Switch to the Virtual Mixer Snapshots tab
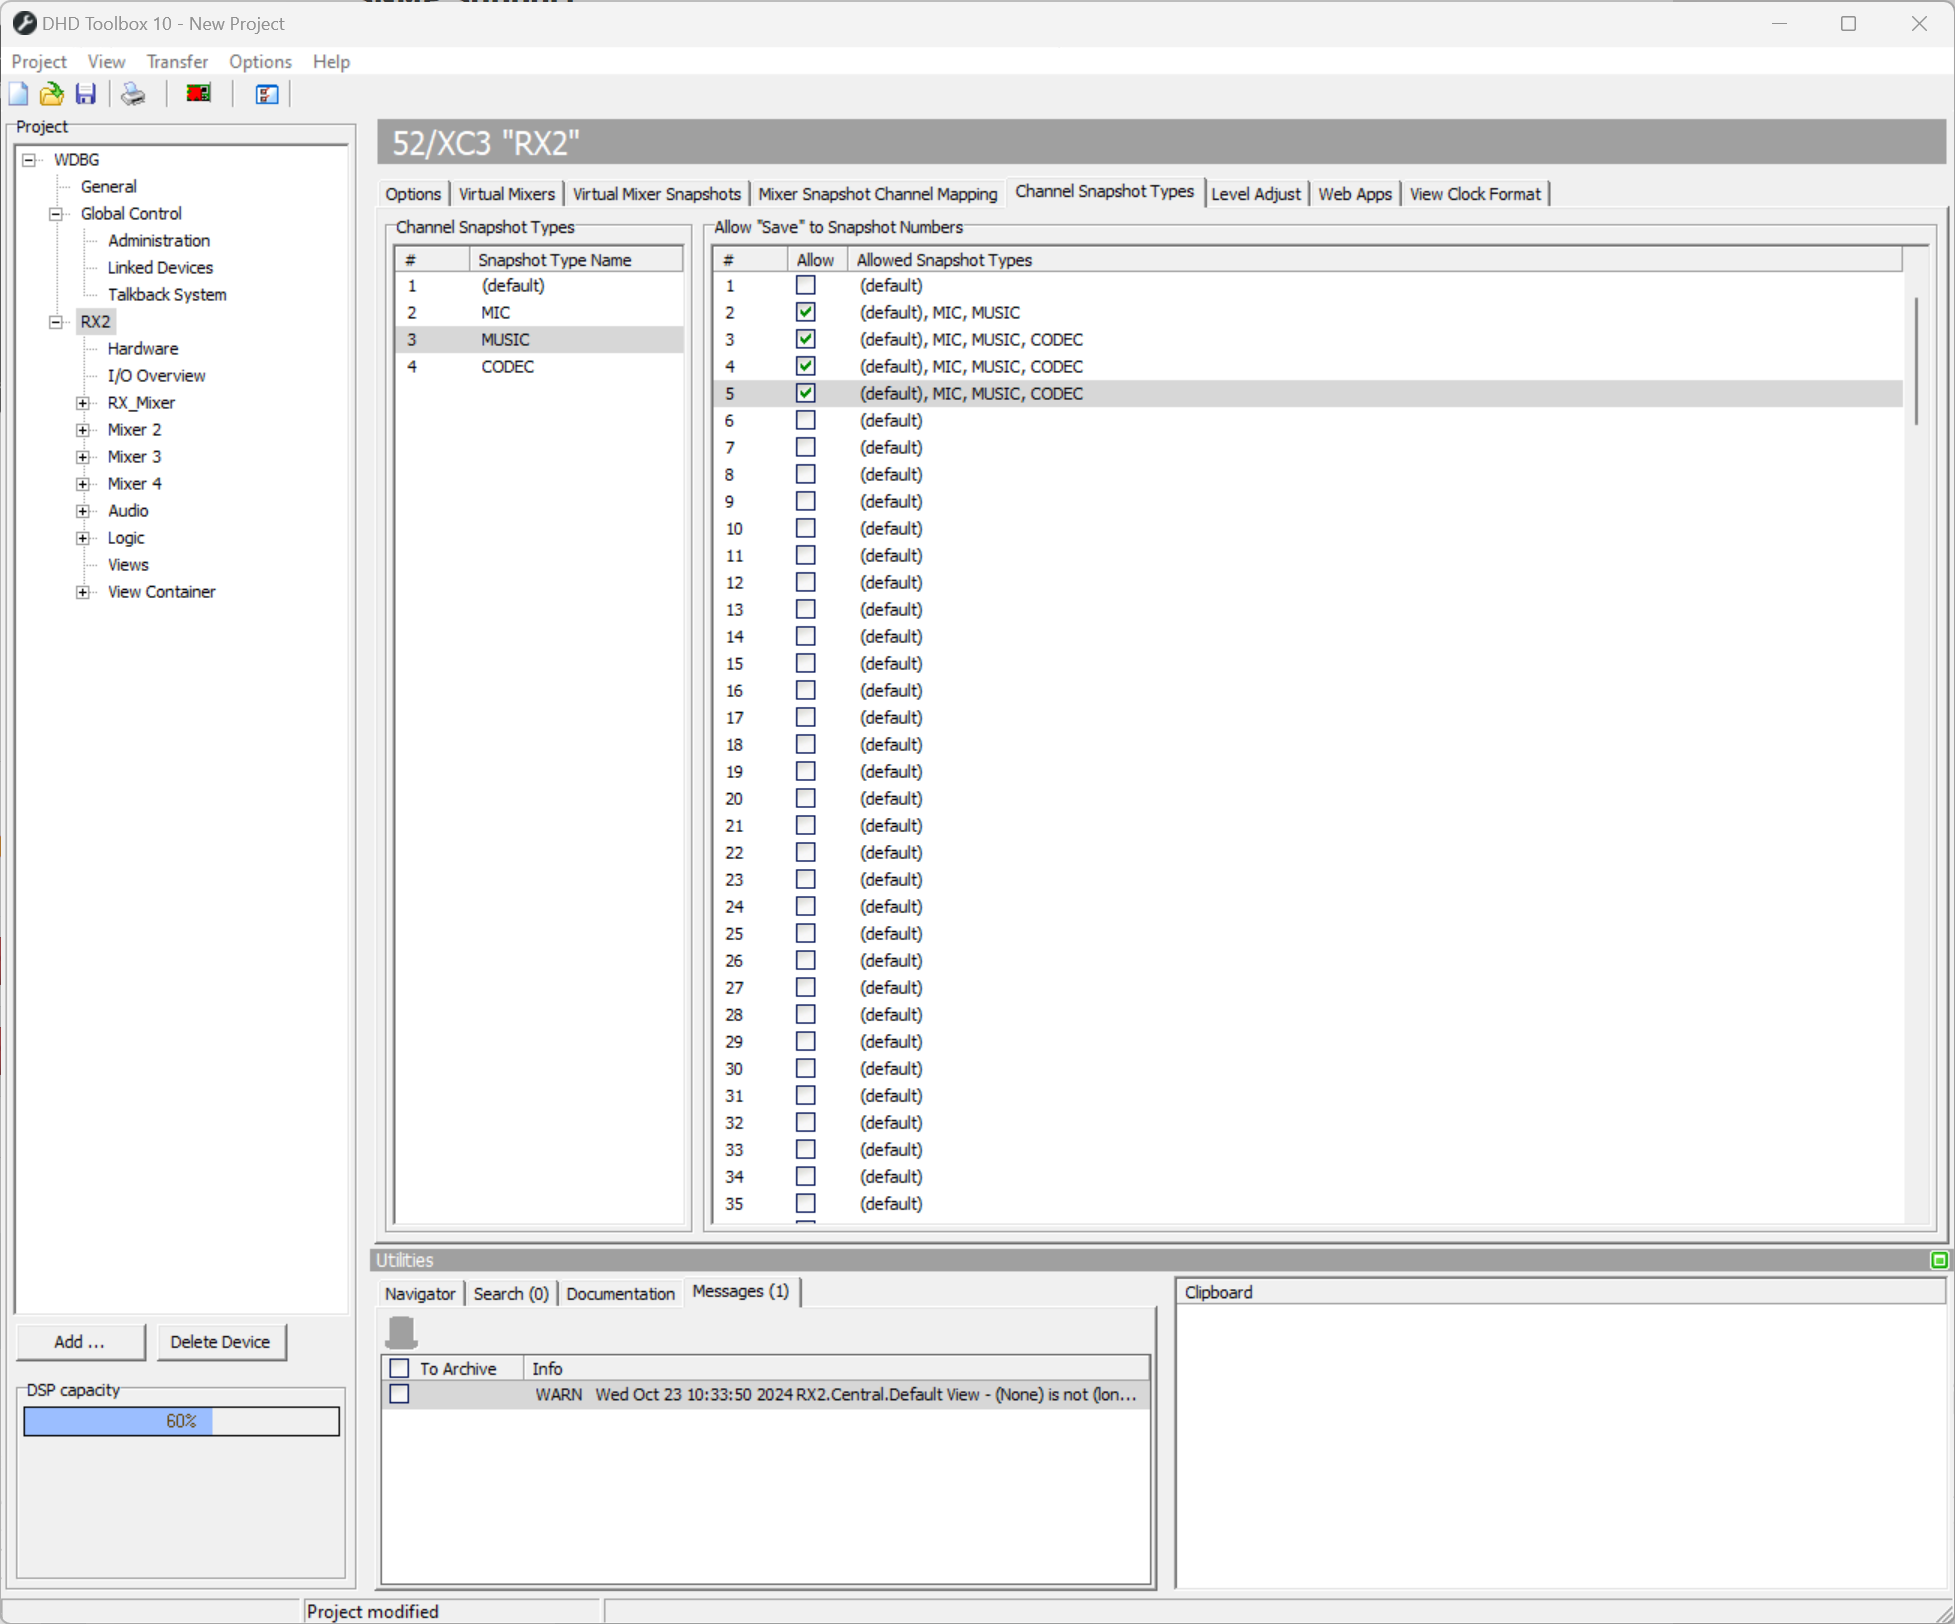The height and width of the screenshot is (1624, 1955). [656, 193]
